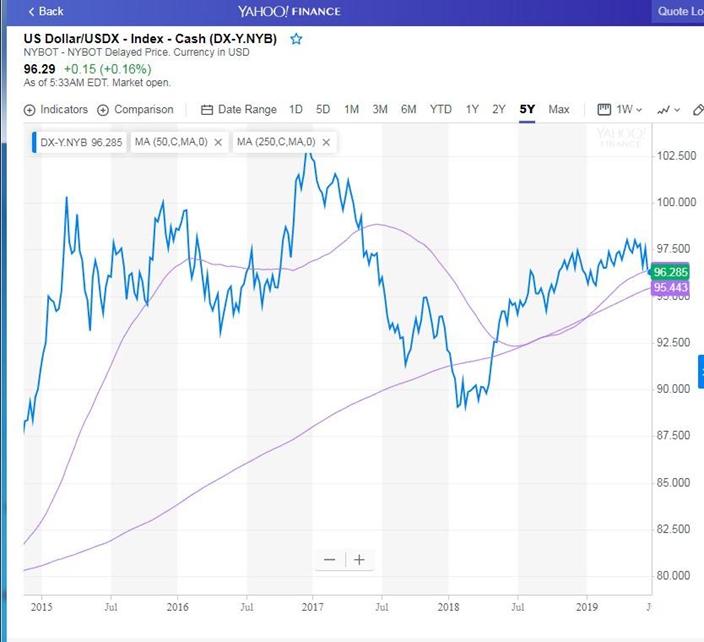Select the Max time range
This screenshot has width=704, height=642.
point(559,110)
